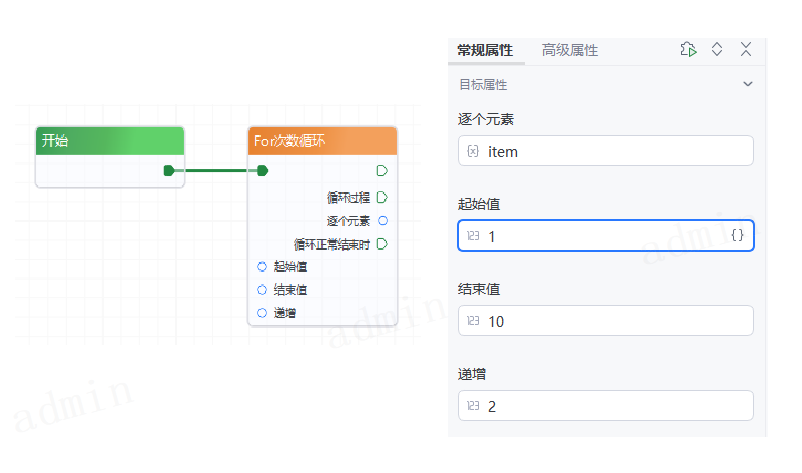This screenshot has height=473, width=802.
Task: Click the number type icon in 起始值 field
Action: [473, 236]
